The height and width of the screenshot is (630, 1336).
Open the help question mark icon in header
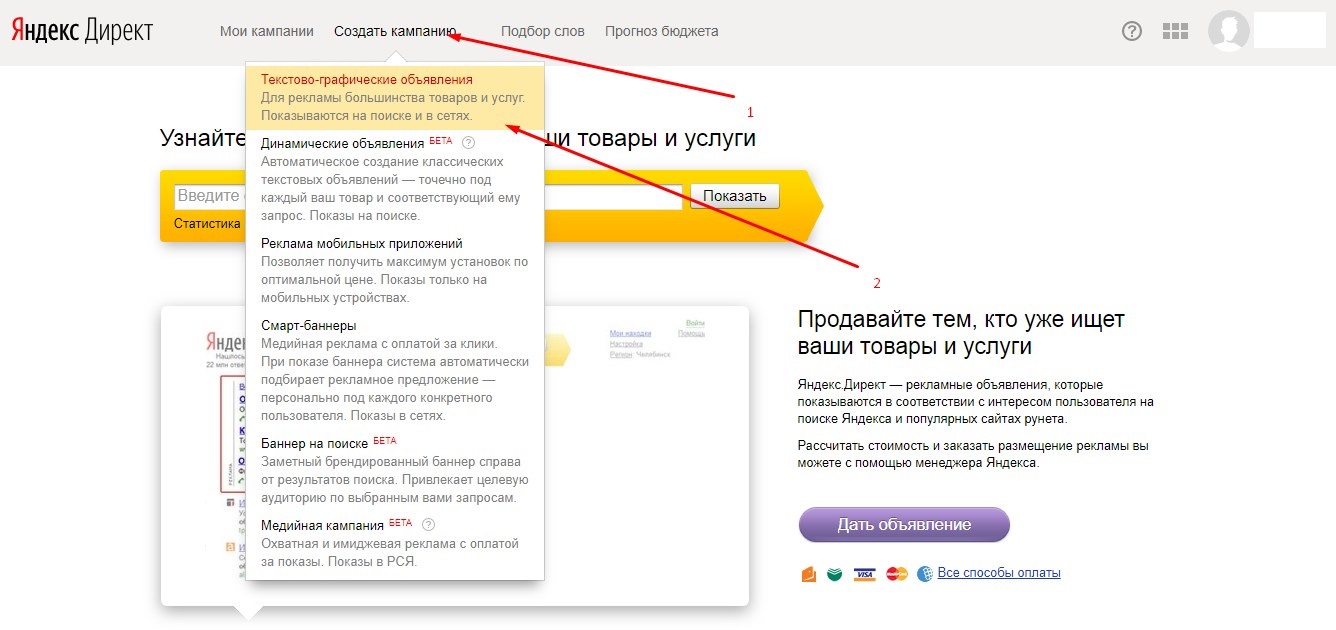pos(1132,31)
